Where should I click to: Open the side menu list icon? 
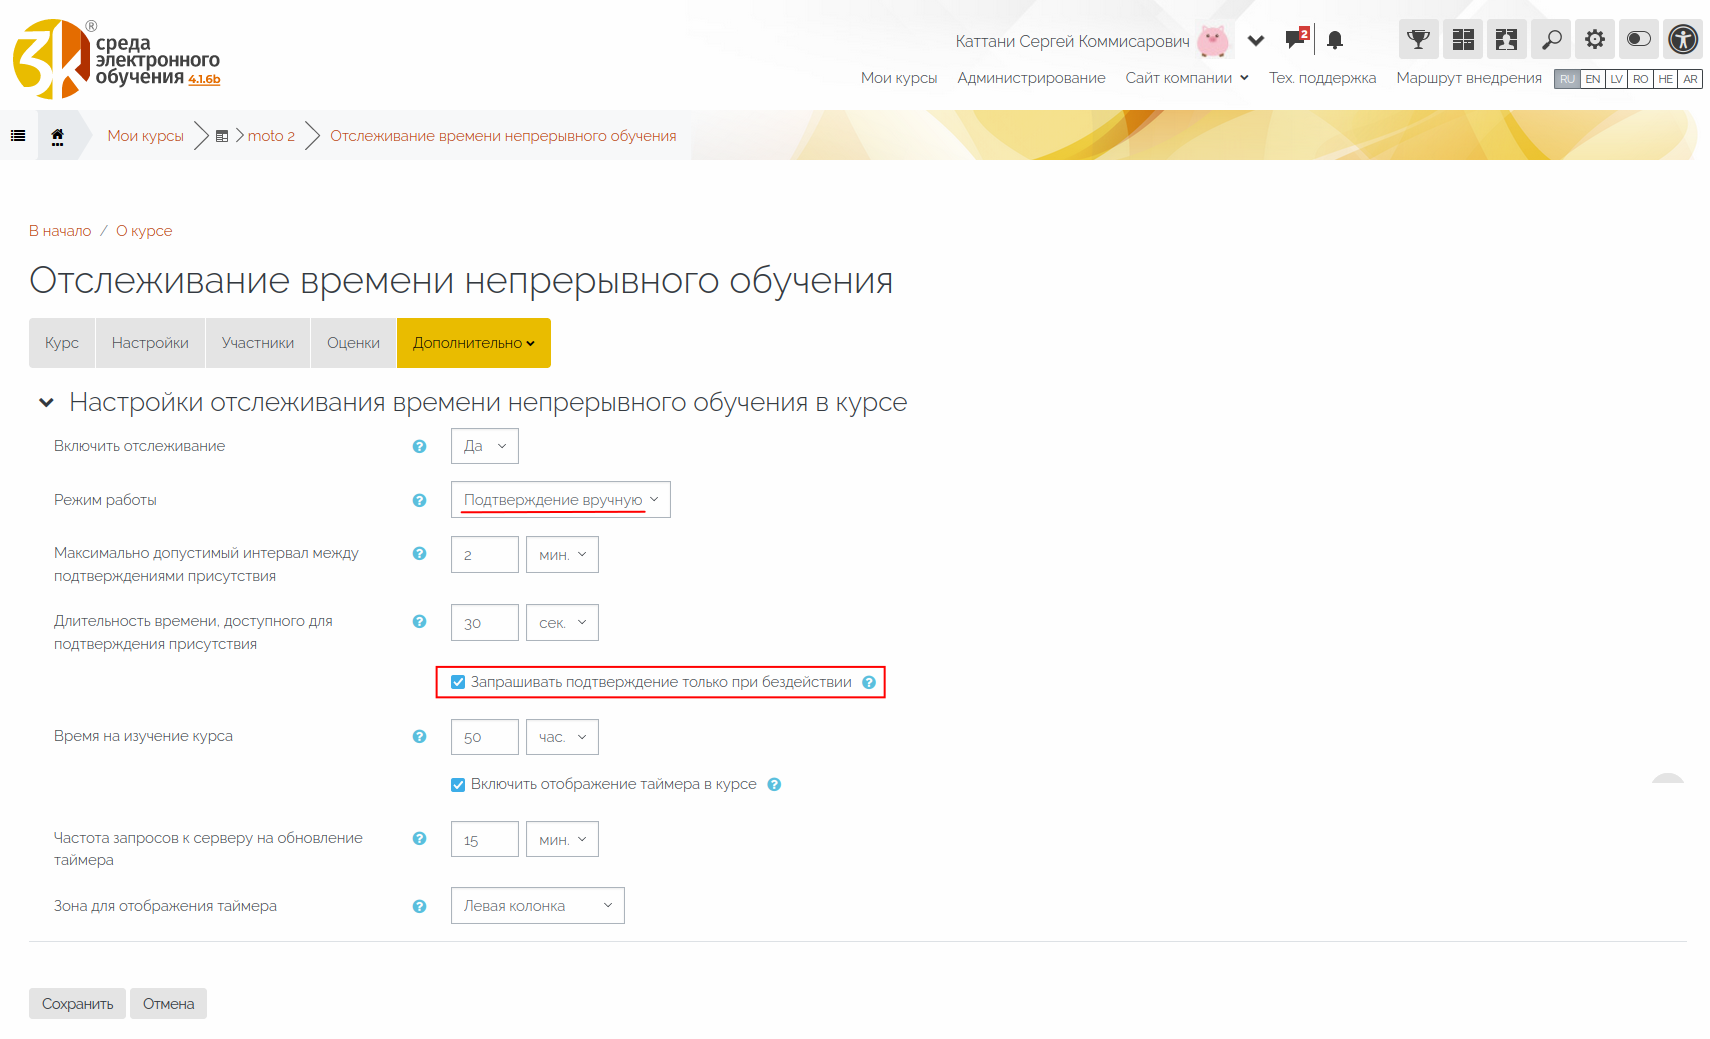(18, 136)
